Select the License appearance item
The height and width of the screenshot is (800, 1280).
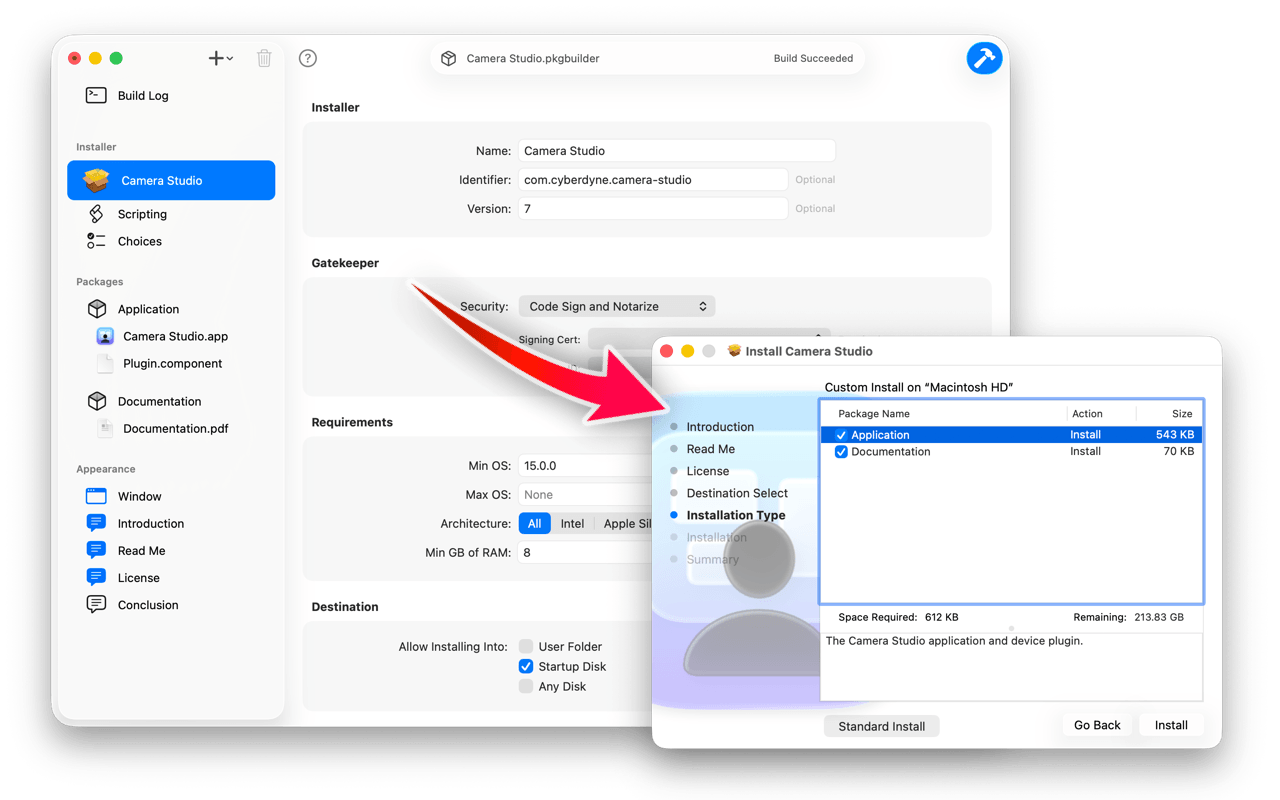click(x=139, y=577)
